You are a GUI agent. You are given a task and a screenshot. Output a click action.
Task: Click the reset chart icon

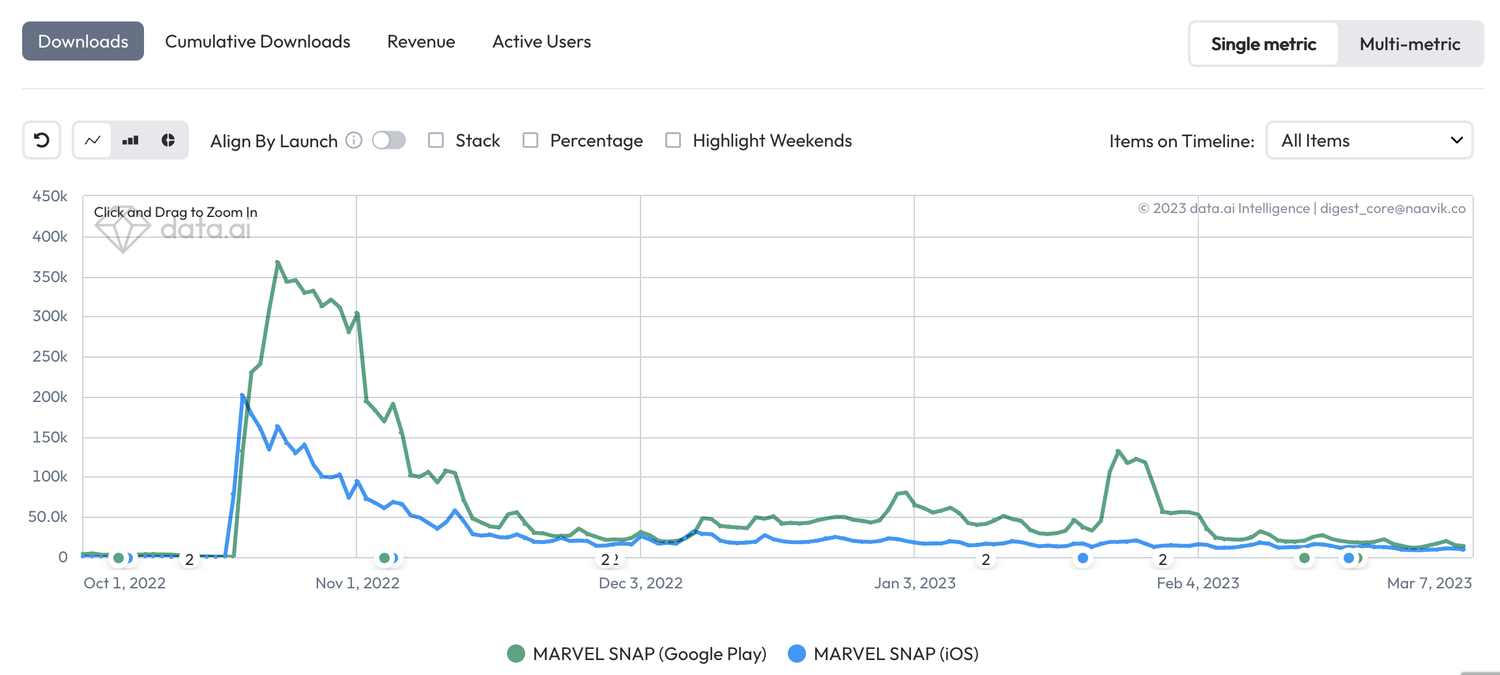[x=41, y=140]
